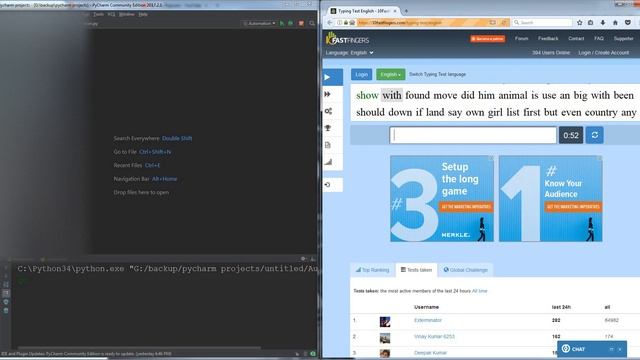Click the typing test input field
Viewport: 640px width, 360px height.
click(473, 135)
